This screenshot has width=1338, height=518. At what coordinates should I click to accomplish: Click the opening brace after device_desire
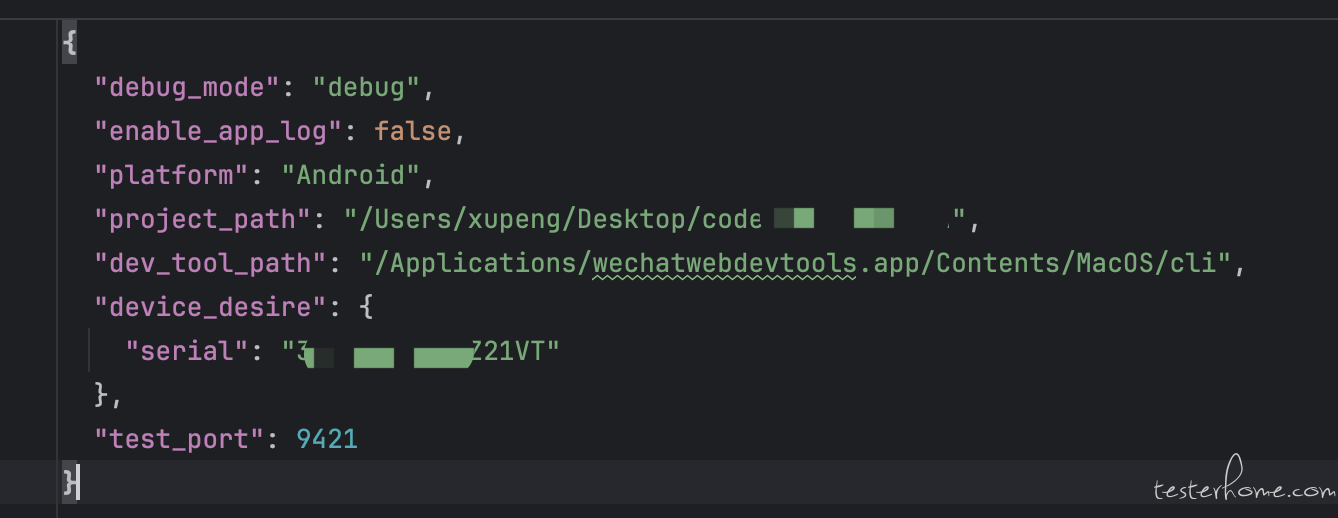[x=366, y=306]
